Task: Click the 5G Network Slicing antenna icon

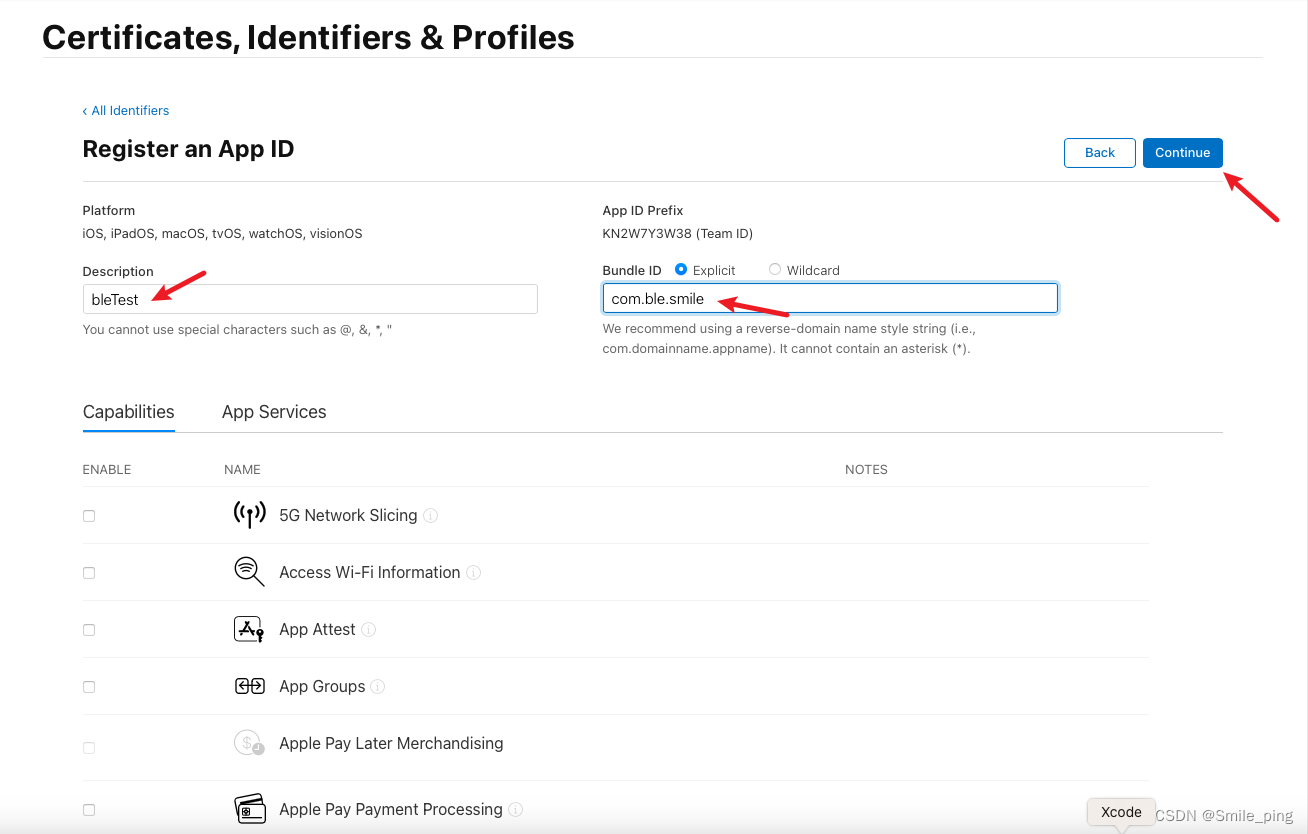Action: click(249, 515)
